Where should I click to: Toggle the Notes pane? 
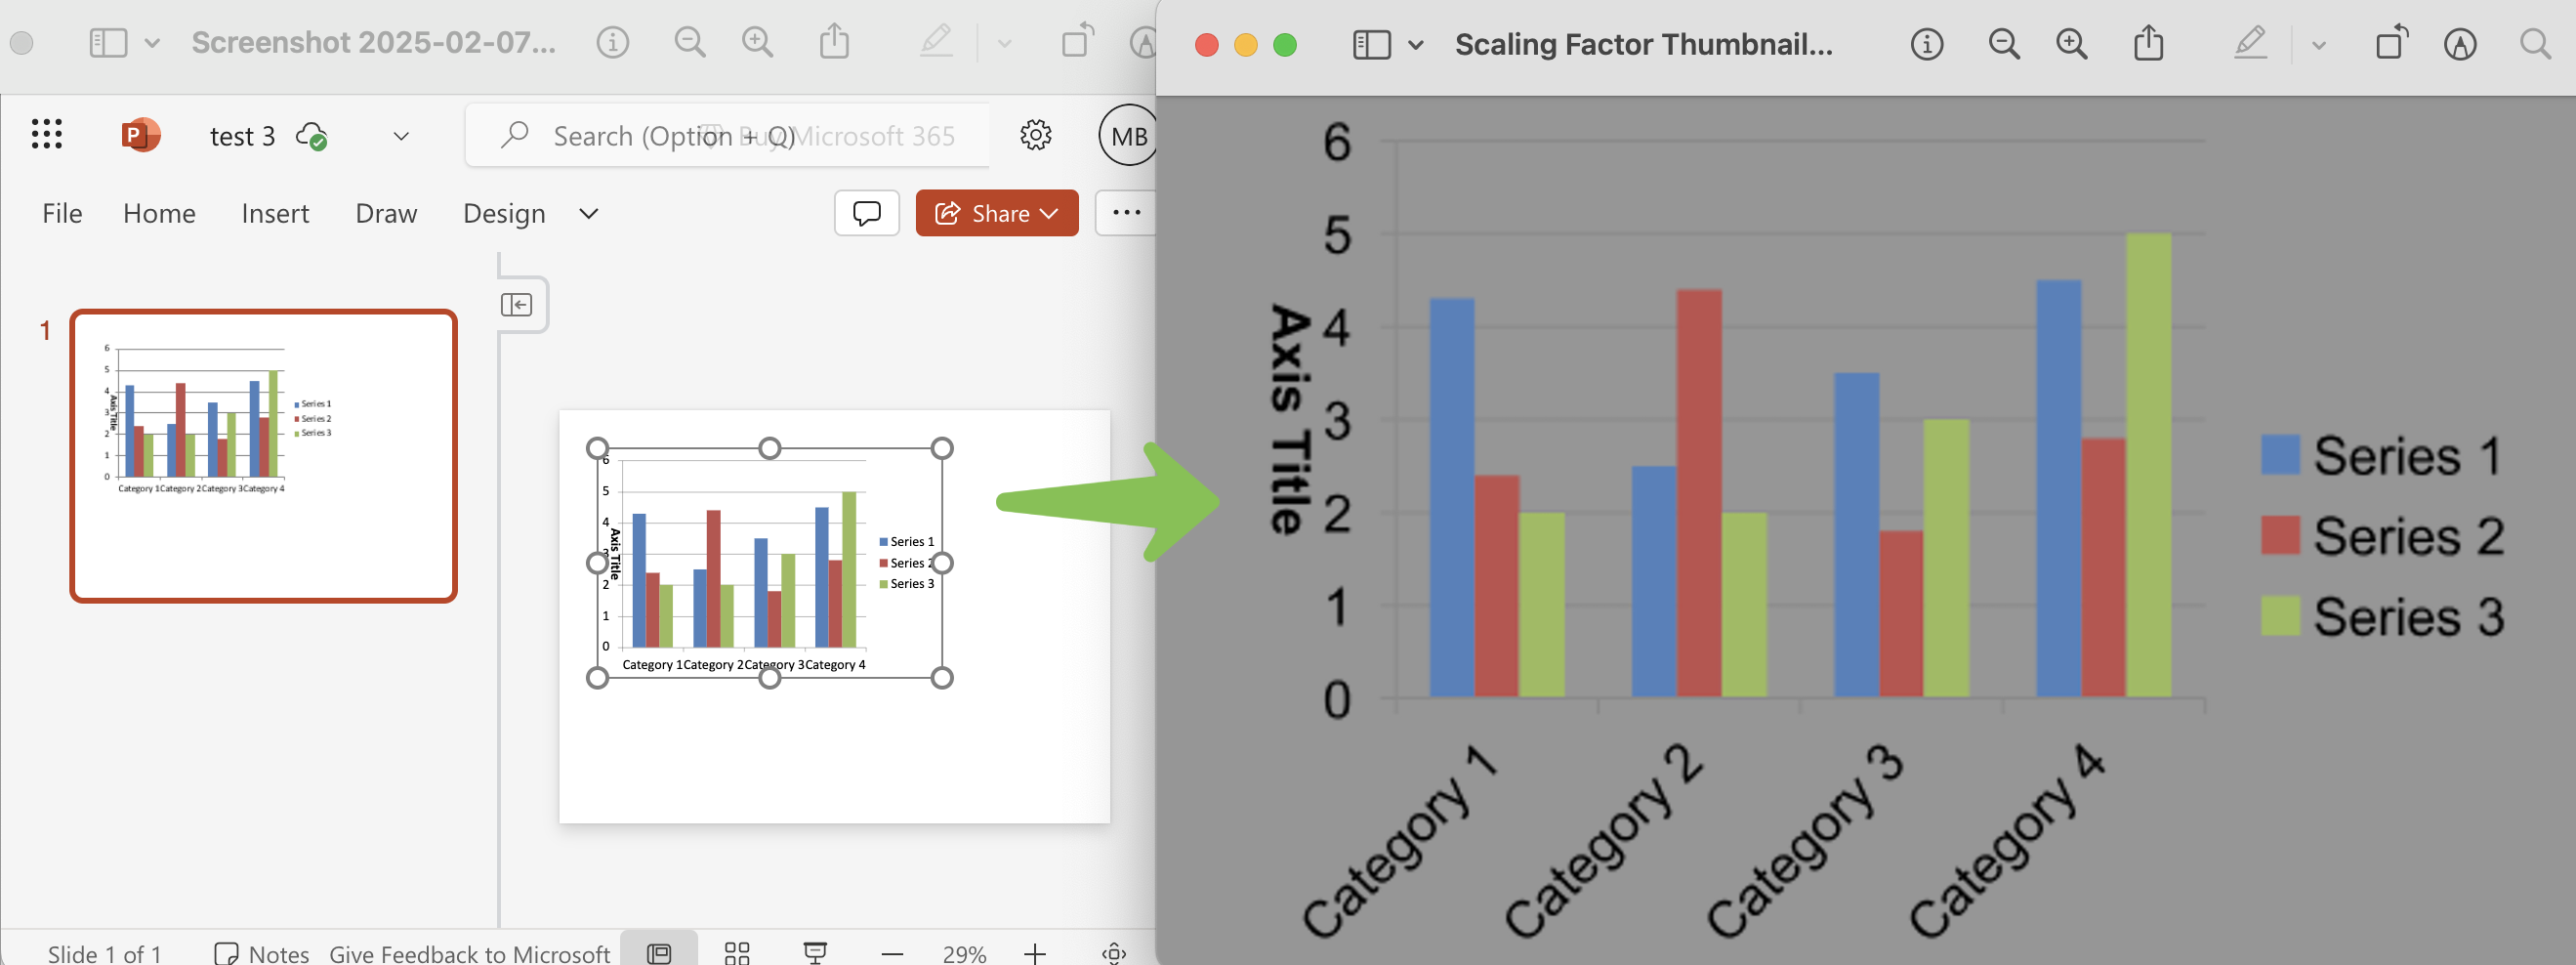[262, 953]
